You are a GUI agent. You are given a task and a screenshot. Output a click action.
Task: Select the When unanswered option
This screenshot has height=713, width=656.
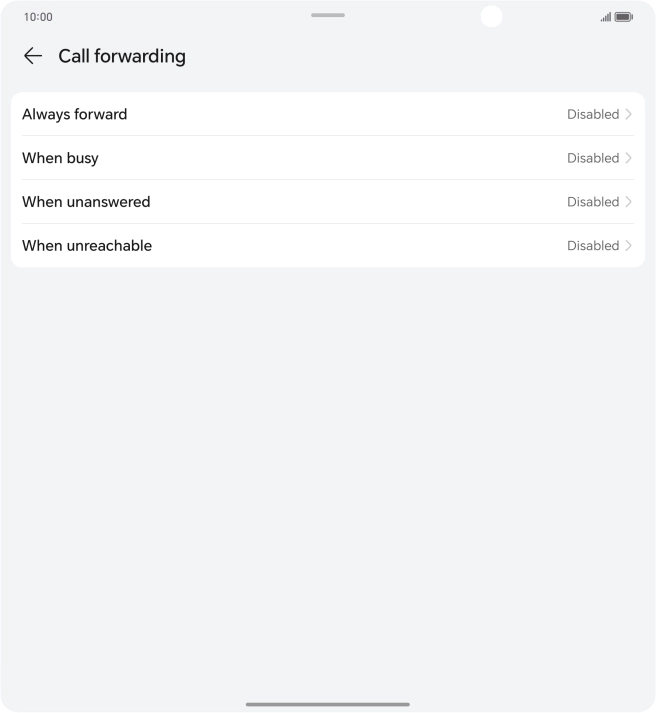pyautogui.click(x=86, y=202)
